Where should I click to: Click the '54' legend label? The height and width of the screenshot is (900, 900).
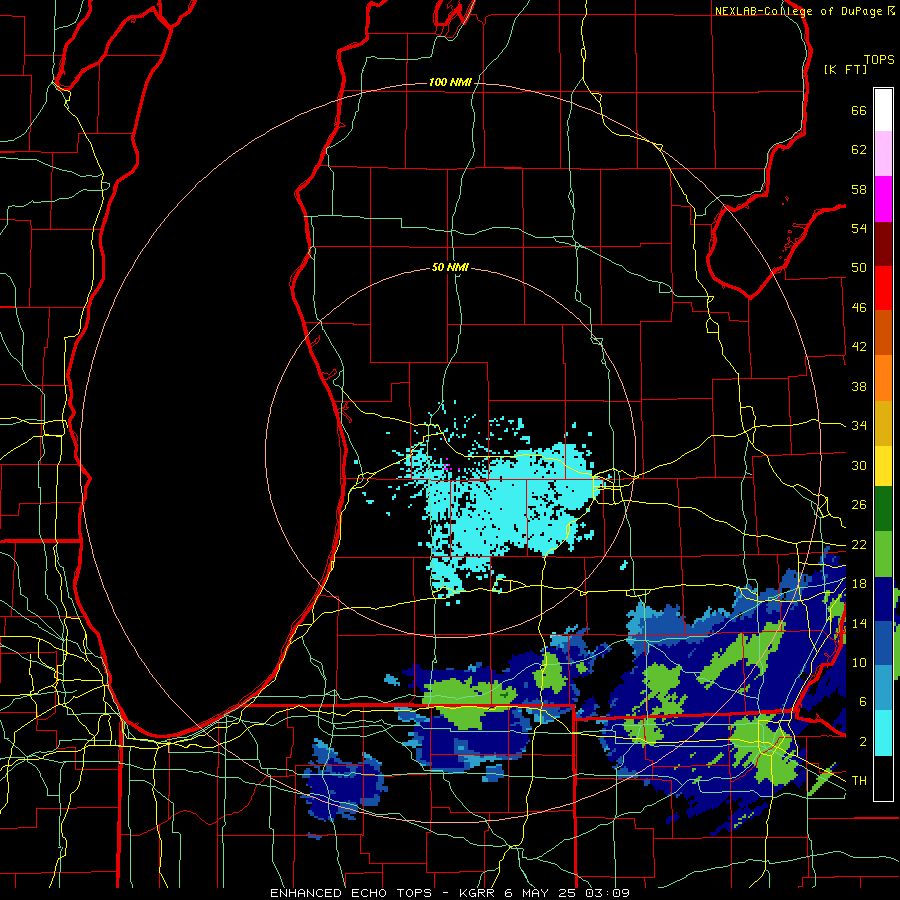tap(859, 228)
